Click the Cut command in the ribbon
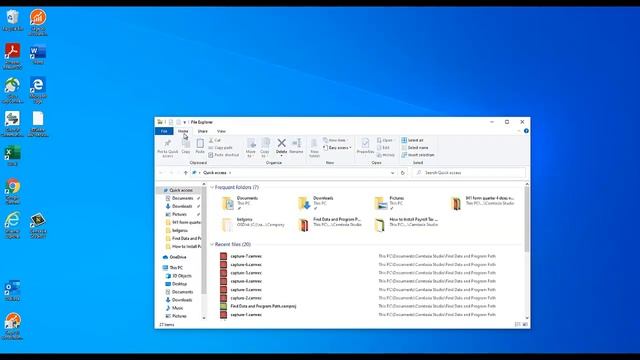Viewport: 640px width, 360px height. click(215, 140)
